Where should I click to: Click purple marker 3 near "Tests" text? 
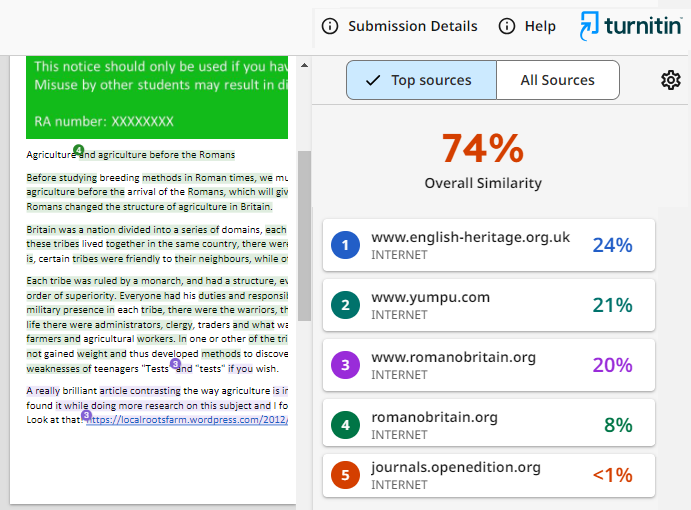pyautogui.click(x=175, y=364)
